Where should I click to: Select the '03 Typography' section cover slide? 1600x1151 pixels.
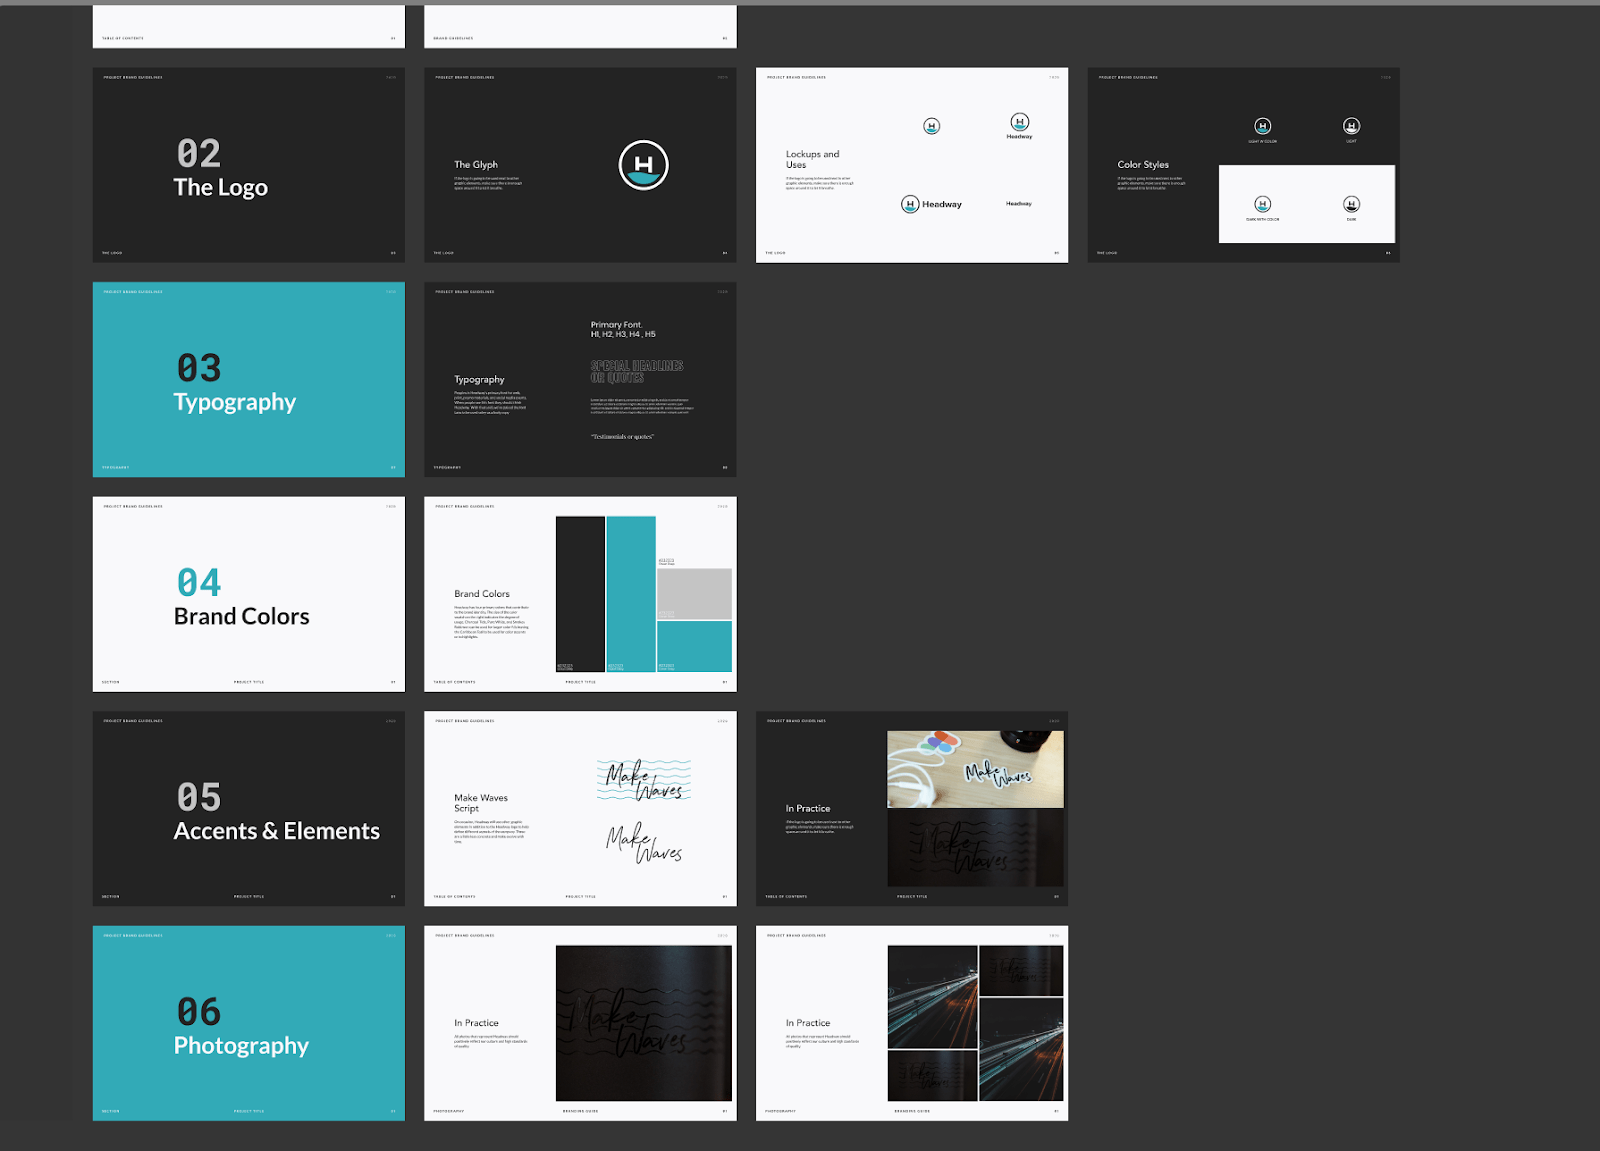pyautogui.click(x=248, y=380)
